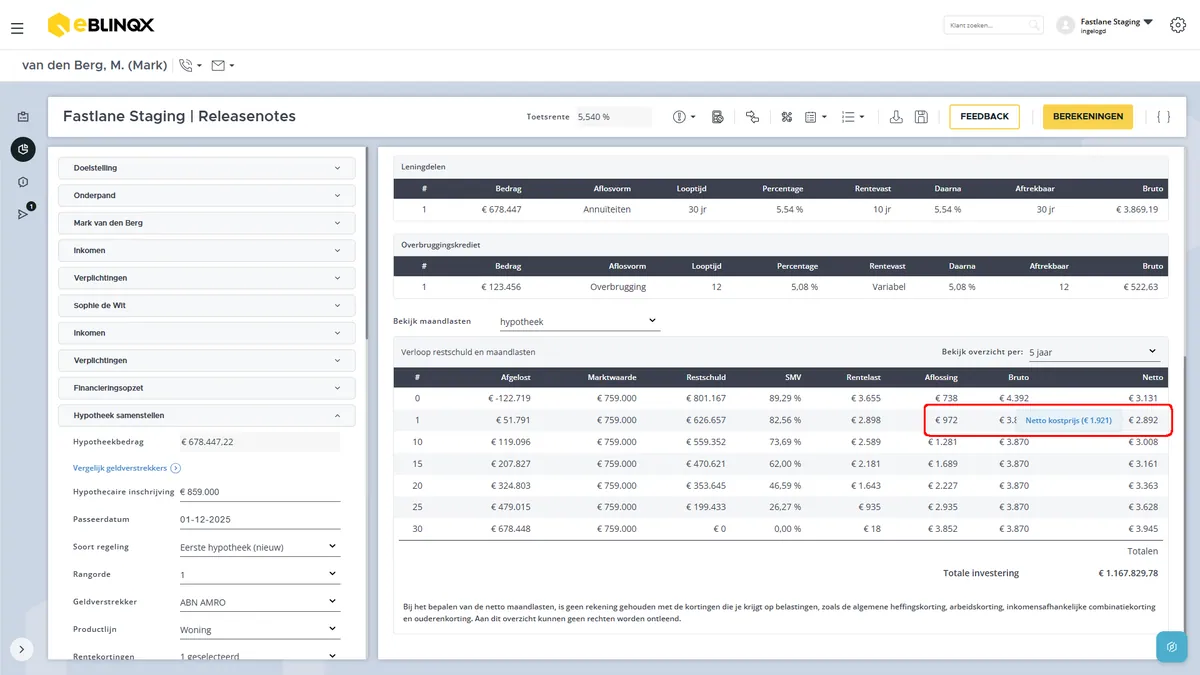Screen dimensions: 1200x675
Task: Click the download toolbar icon
Action: pyautogui.click(x=896, y=117)
